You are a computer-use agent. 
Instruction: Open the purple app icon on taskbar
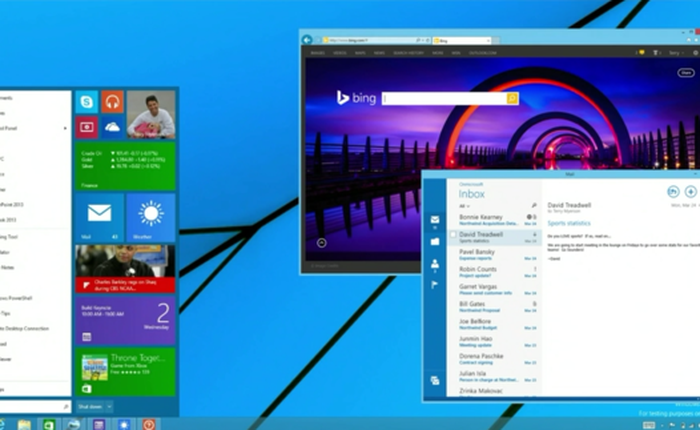point(99,424)
